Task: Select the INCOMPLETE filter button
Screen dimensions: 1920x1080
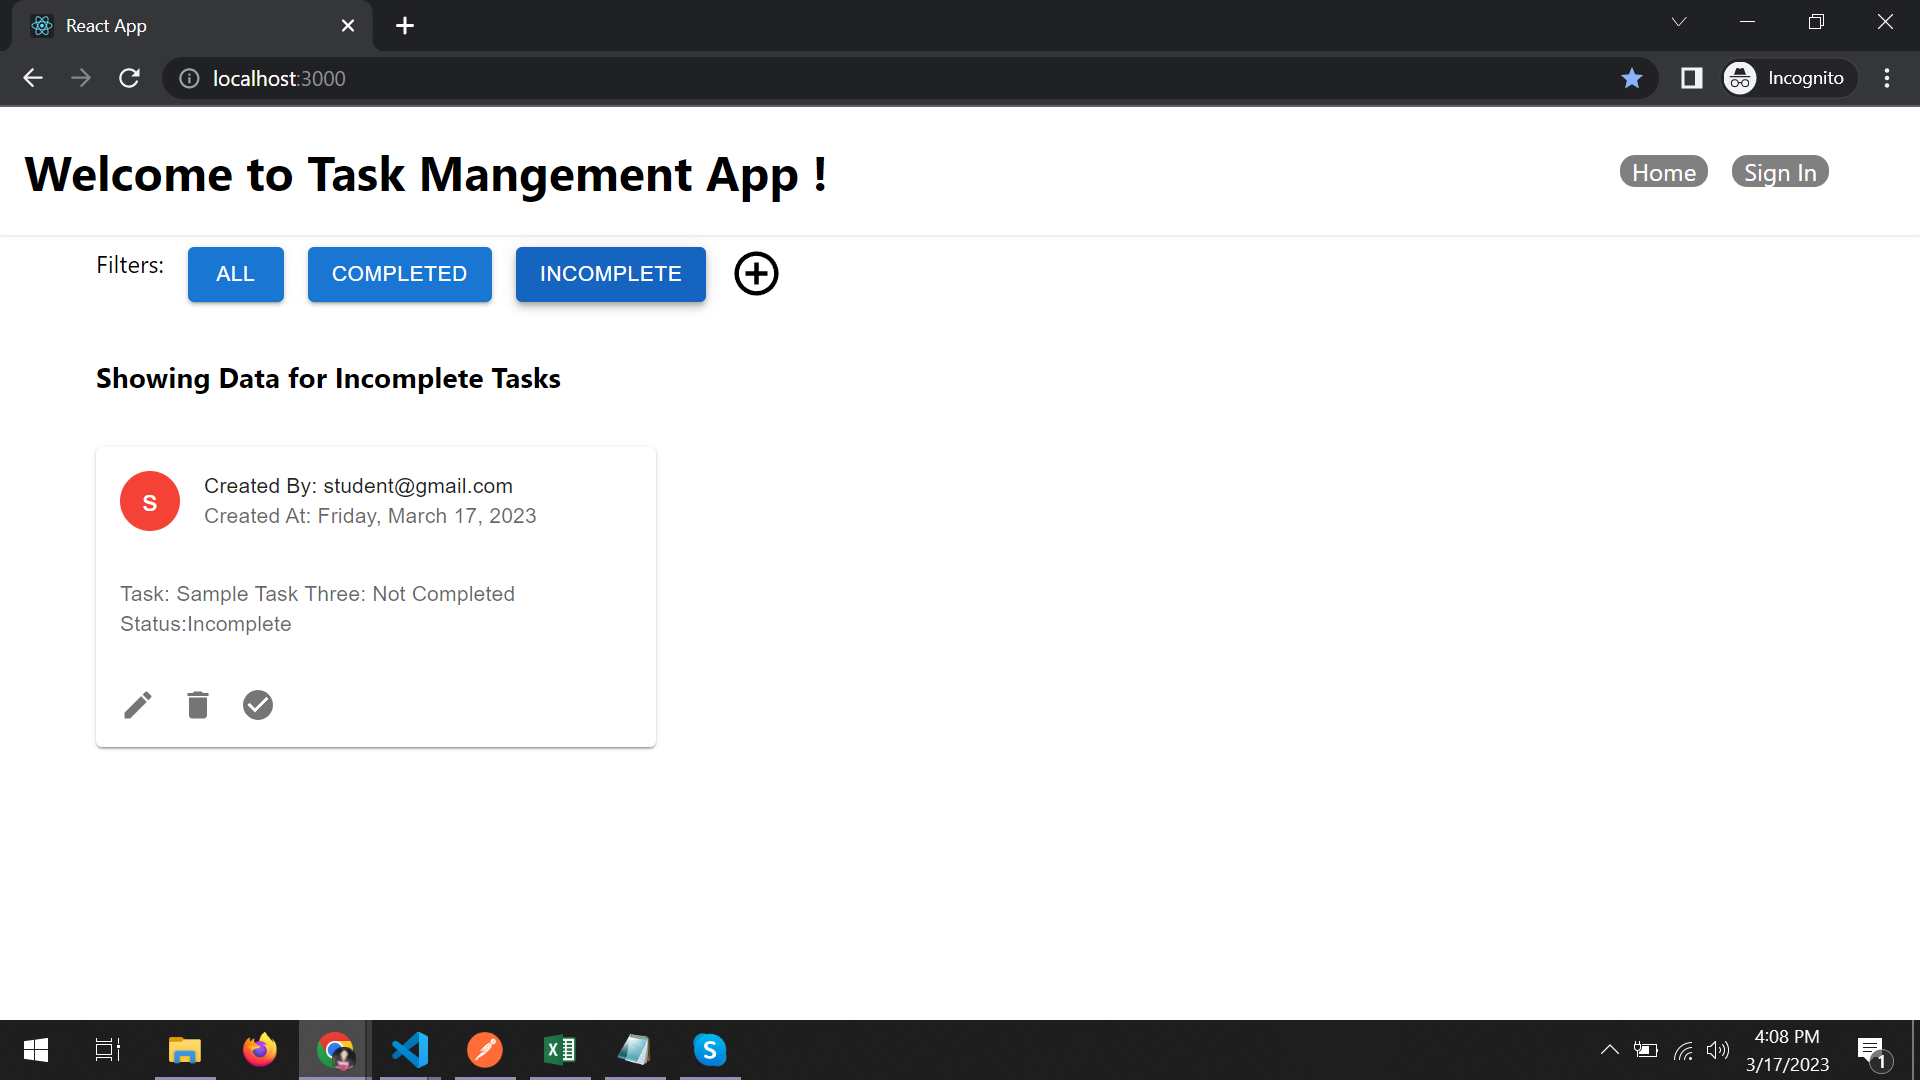Action: tap(611, 274)
